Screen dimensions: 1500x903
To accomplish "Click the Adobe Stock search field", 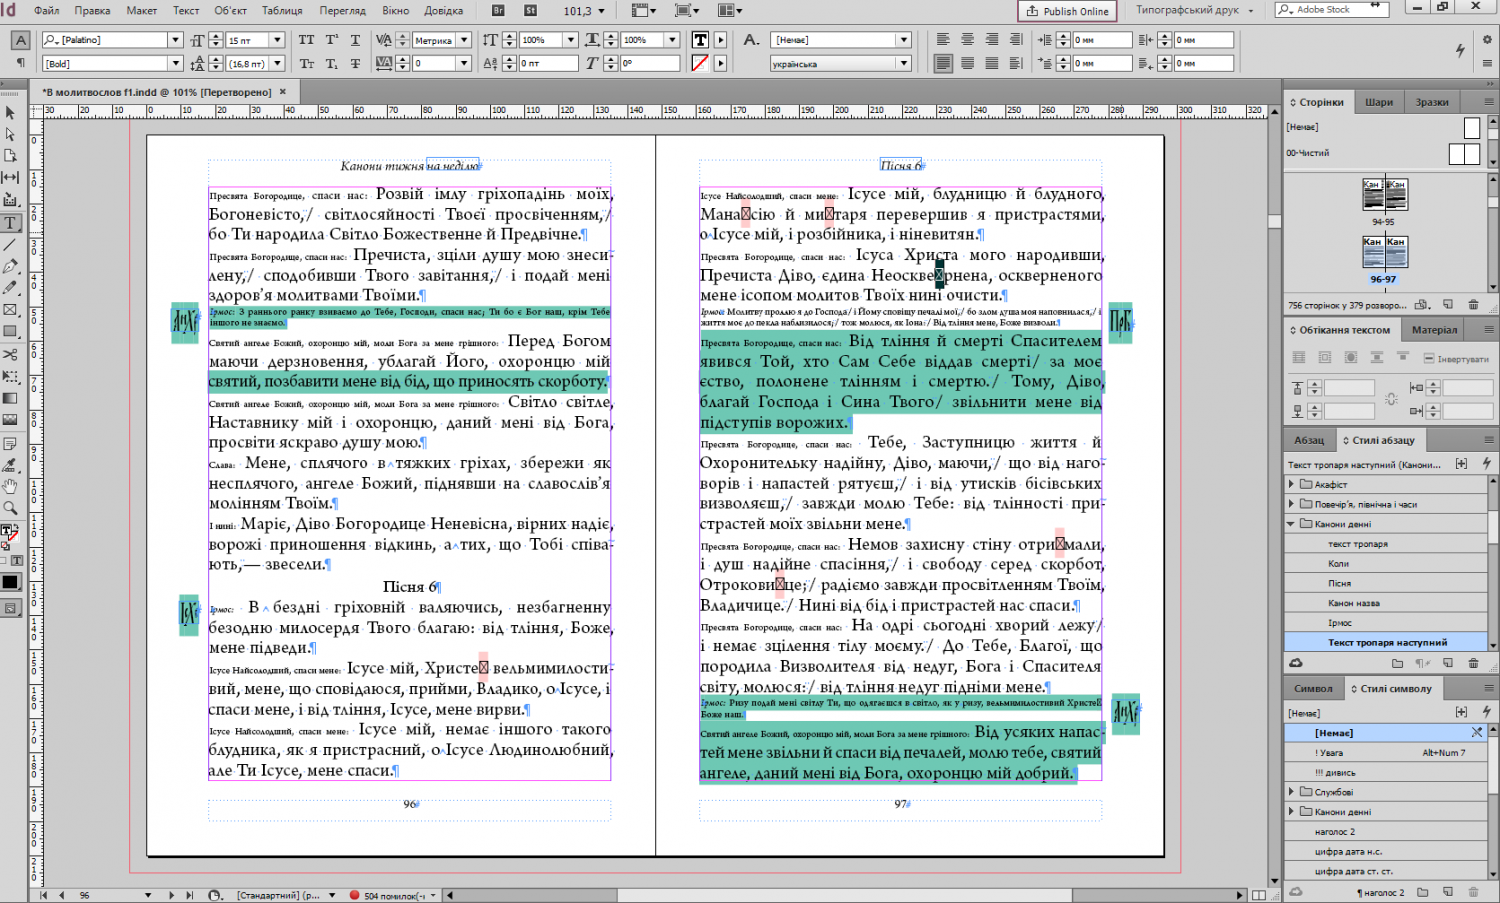I will (x=1332, y=9).
